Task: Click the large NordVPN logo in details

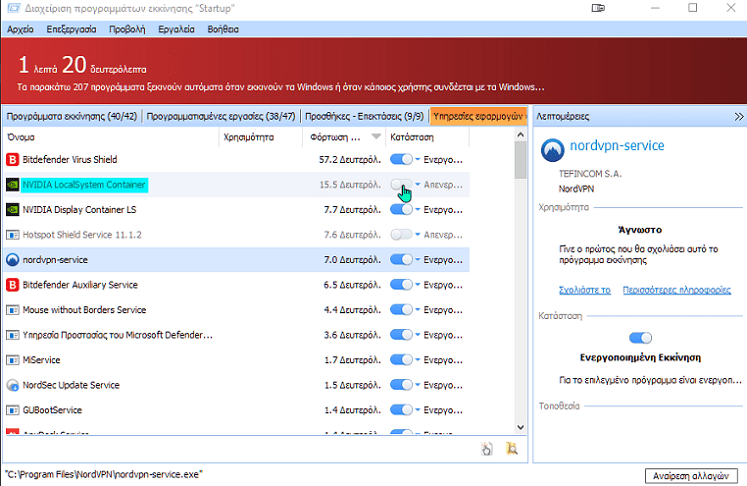Action: coord(553,150)
